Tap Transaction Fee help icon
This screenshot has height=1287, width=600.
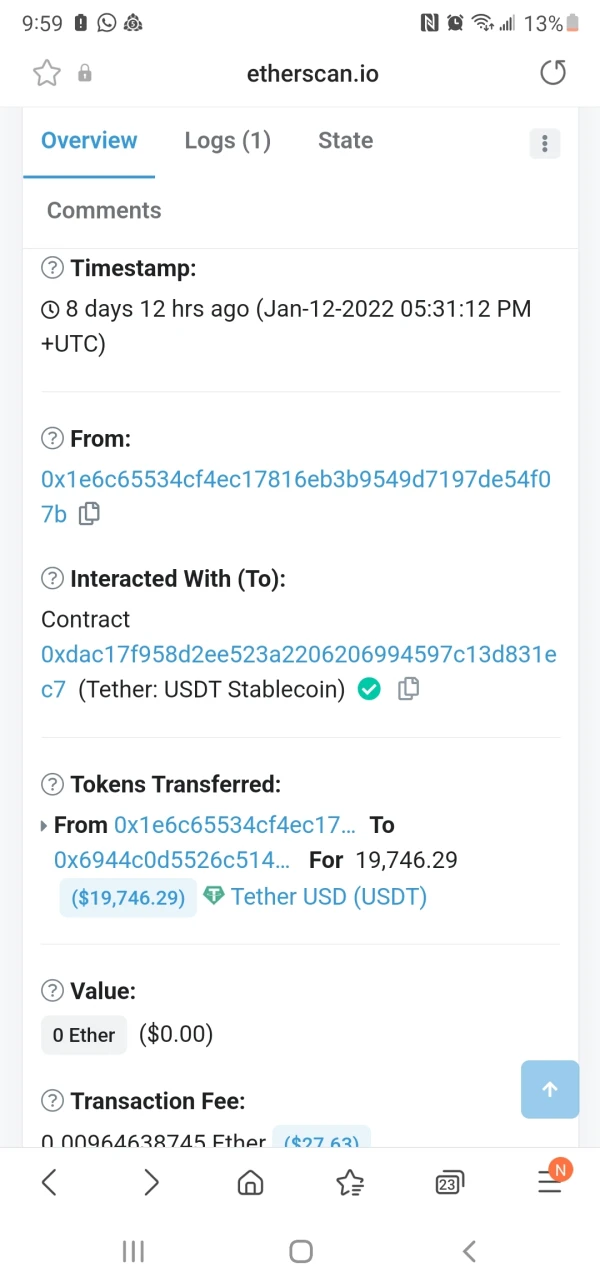click(52, 1101)
